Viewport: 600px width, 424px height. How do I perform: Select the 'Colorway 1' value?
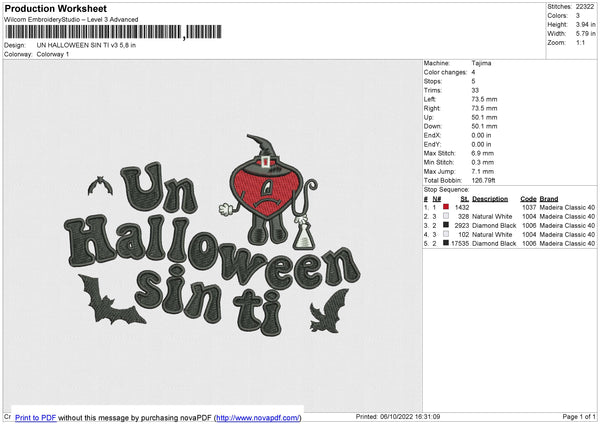53,54
